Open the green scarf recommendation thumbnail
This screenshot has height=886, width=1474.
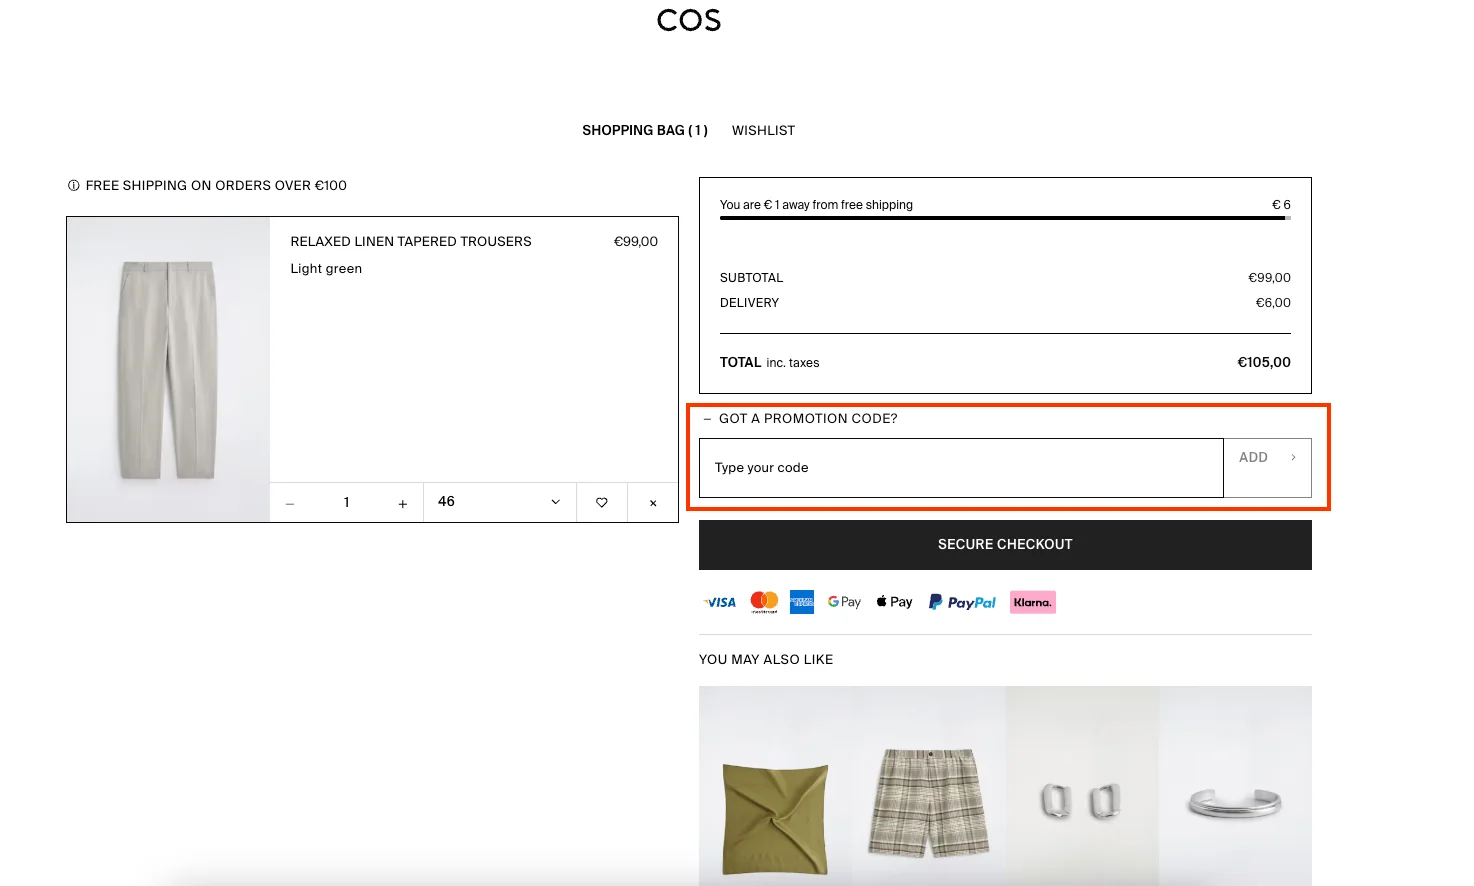(775, 786)
